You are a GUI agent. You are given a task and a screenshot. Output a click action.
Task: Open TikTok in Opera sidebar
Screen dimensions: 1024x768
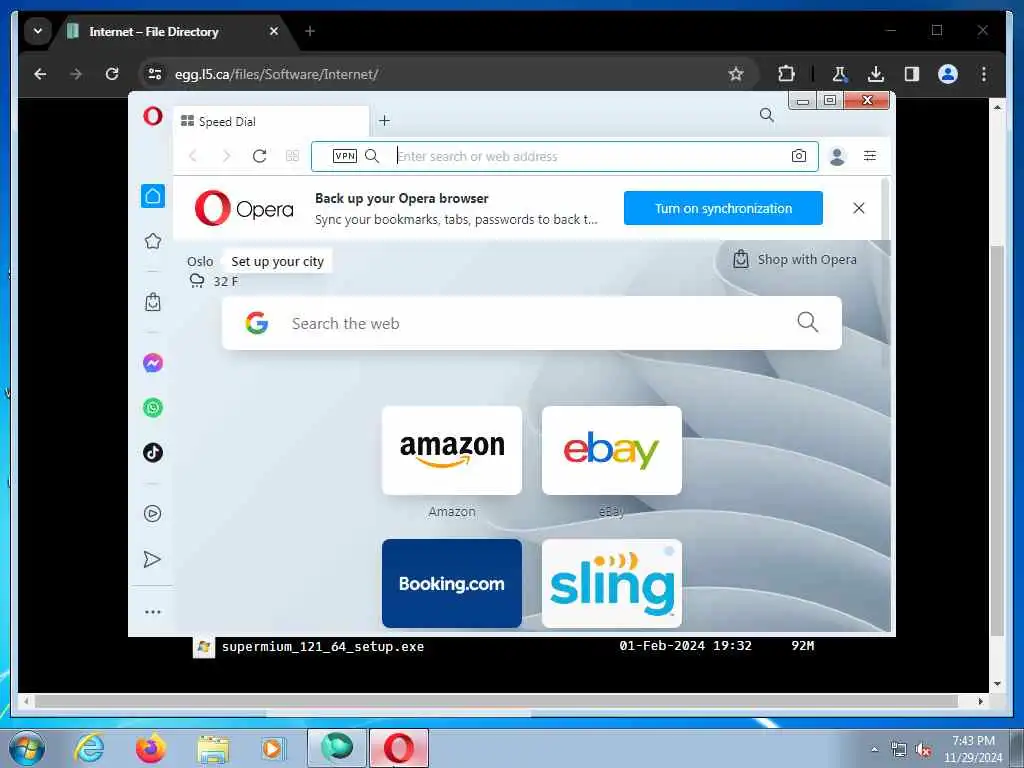click(x=153, y=453)
